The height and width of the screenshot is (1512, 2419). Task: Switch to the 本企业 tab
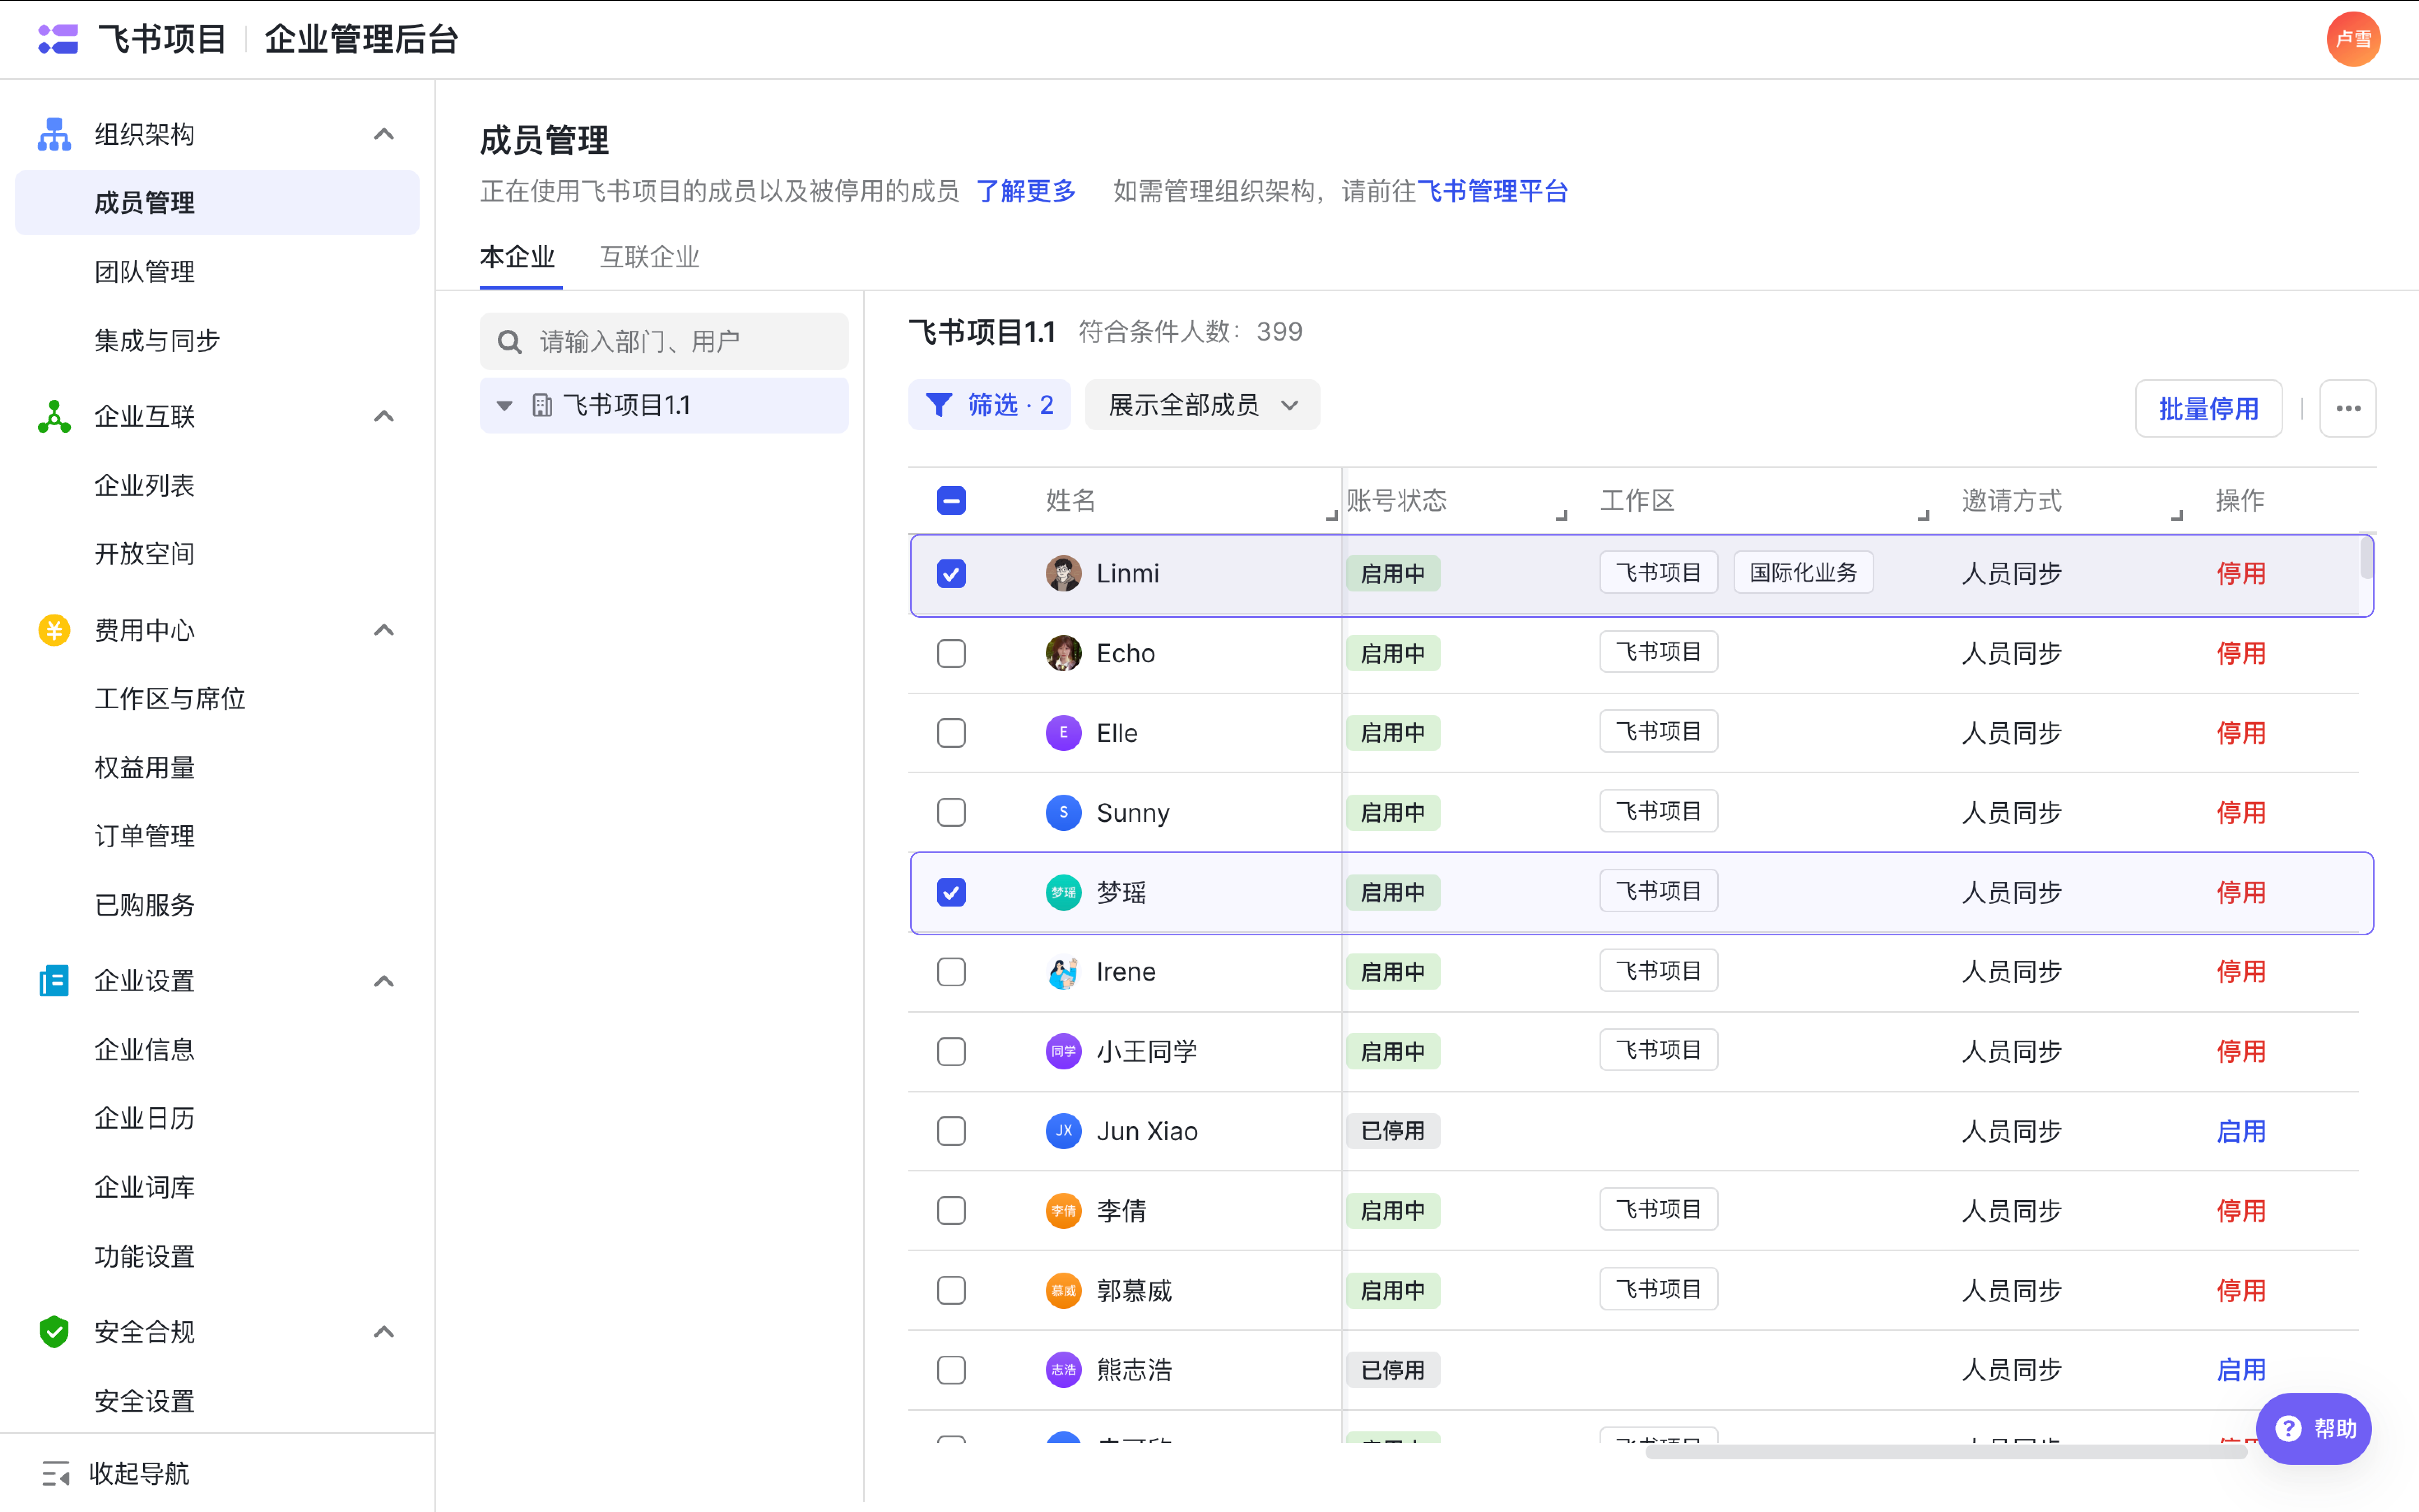[x=517, y=257]
